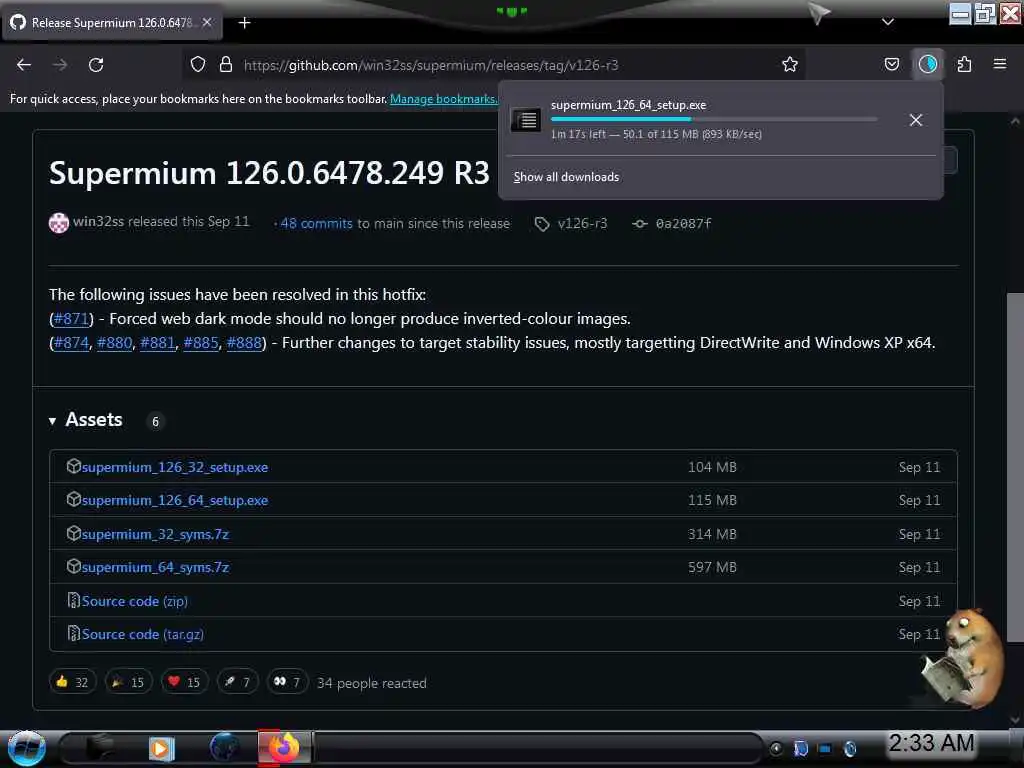Close the Release Supermium tab

(207, 22)
